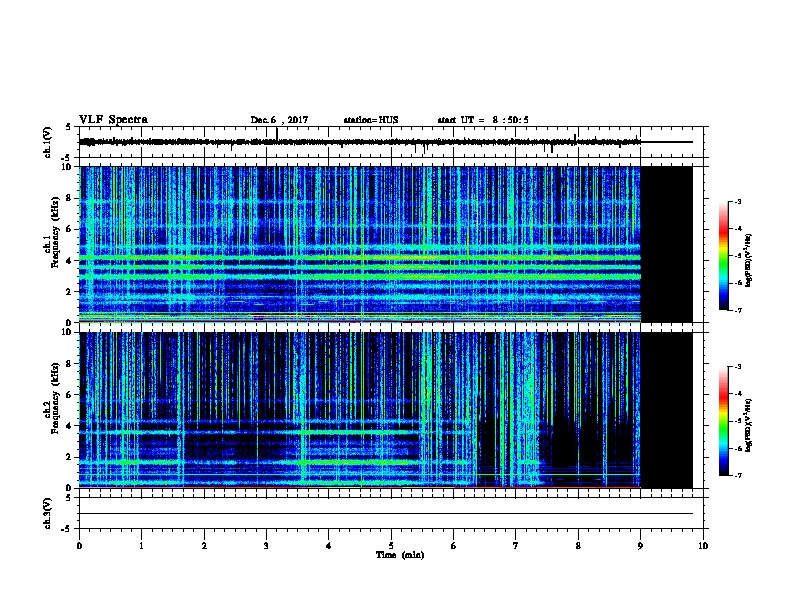The width and height of the screenshot is (792, 612).
Task: Click the "station=HUS" header label
Action: click(371, 120)
